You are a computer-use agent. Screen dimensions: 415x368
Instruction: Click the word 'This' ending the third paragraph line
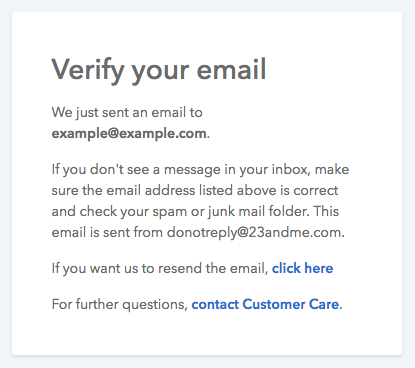coord(326,211)
